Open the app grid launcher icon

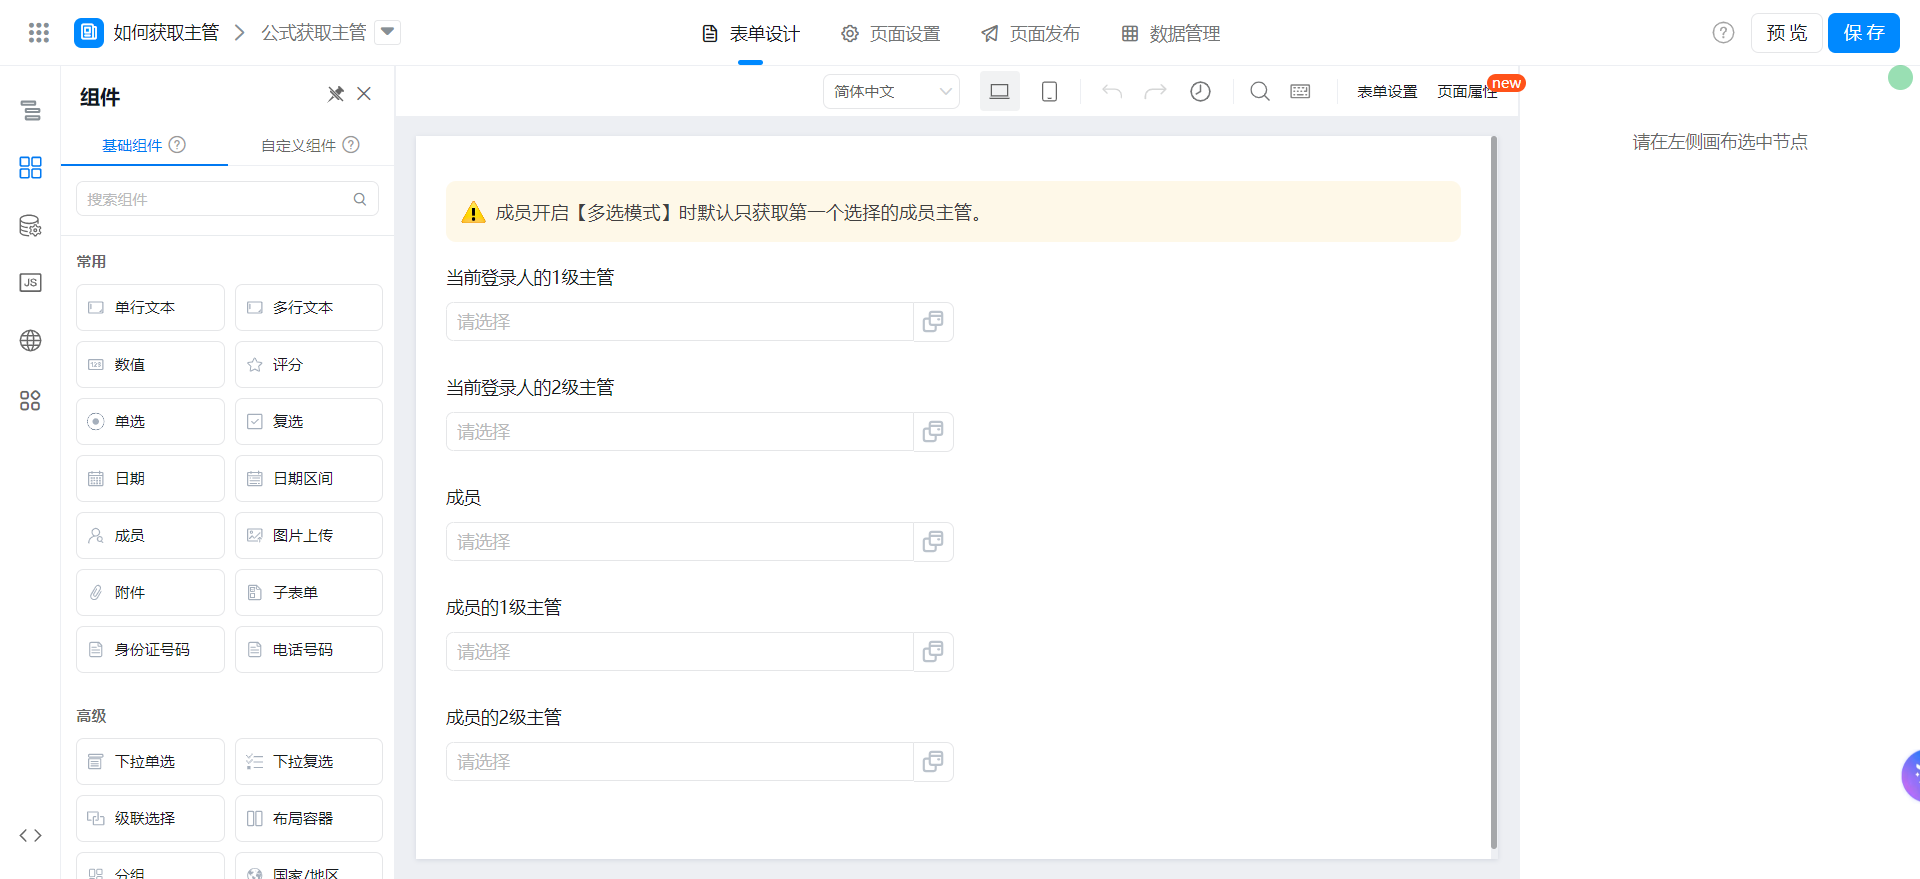coord(39,33)
